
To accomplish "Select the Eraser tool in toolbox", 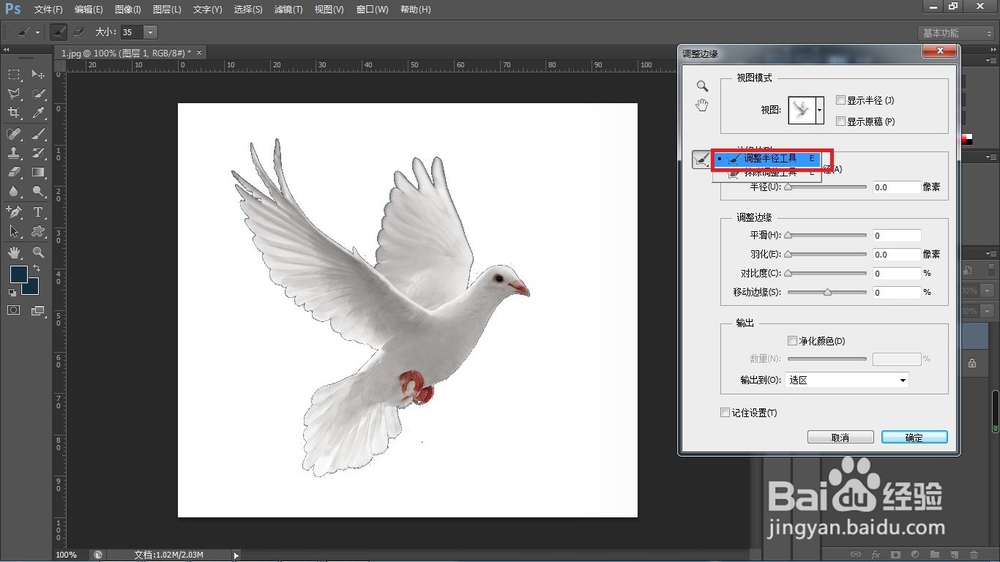I will (14, 172).
